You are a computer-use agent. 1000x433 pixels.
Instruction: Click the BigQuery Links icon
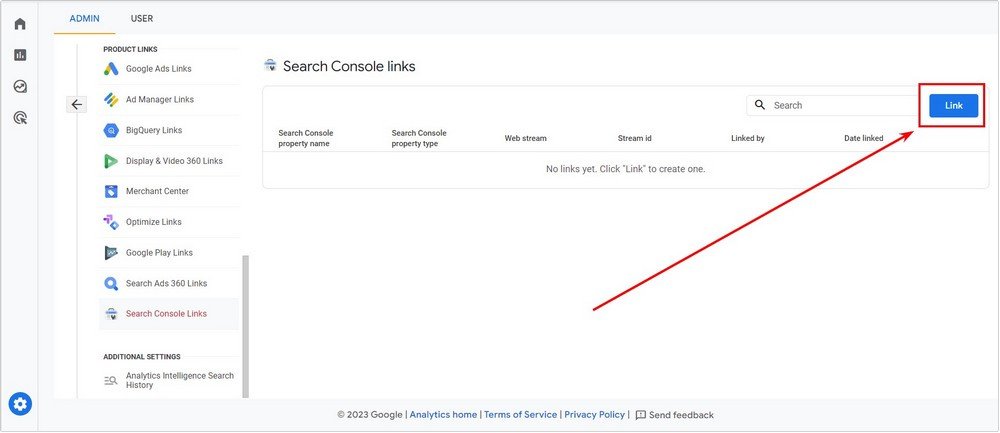(111, 130)
